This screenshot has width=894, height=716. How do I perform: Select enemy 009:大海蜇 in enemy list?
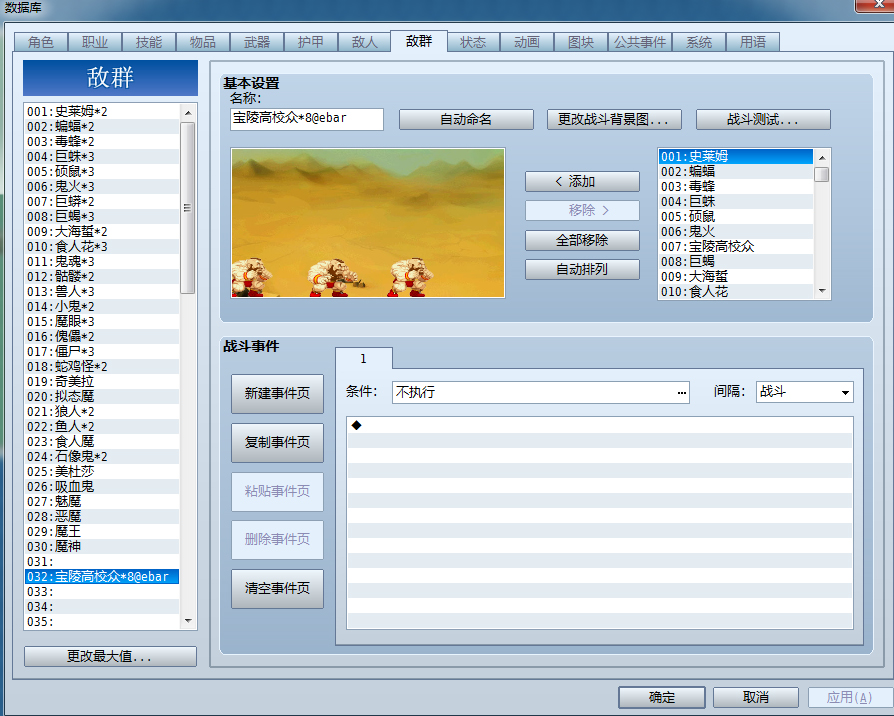coord(736,276)
